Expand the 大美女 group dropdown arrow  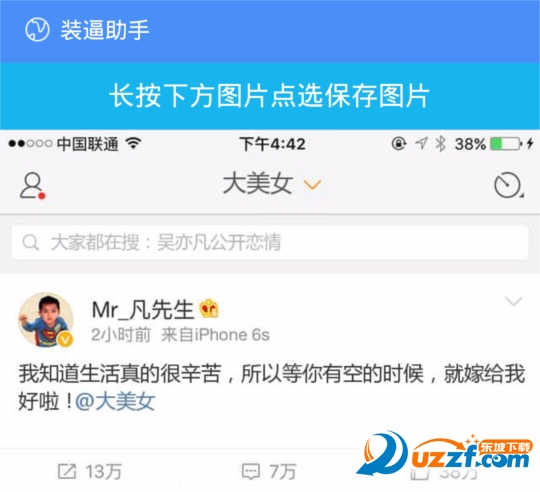(312, 185)
